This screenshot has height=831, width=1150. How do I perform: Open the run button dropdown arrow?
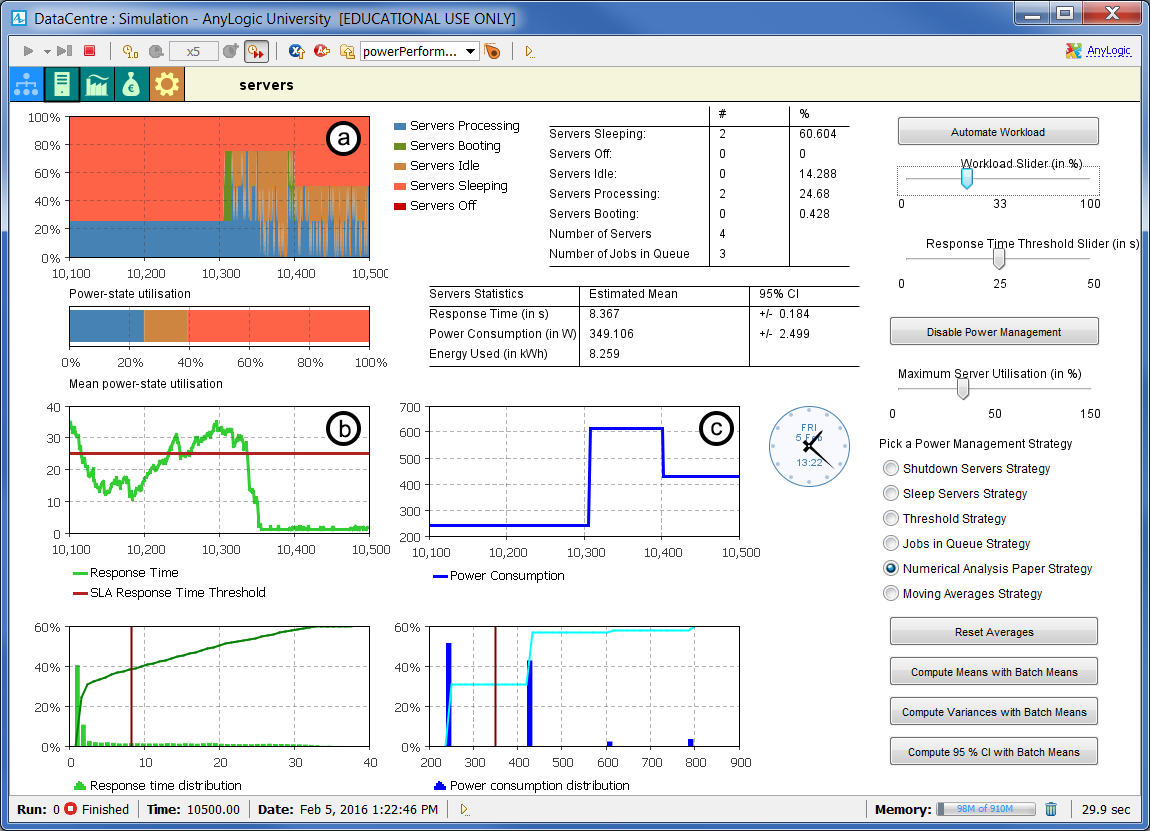[47, 51]
